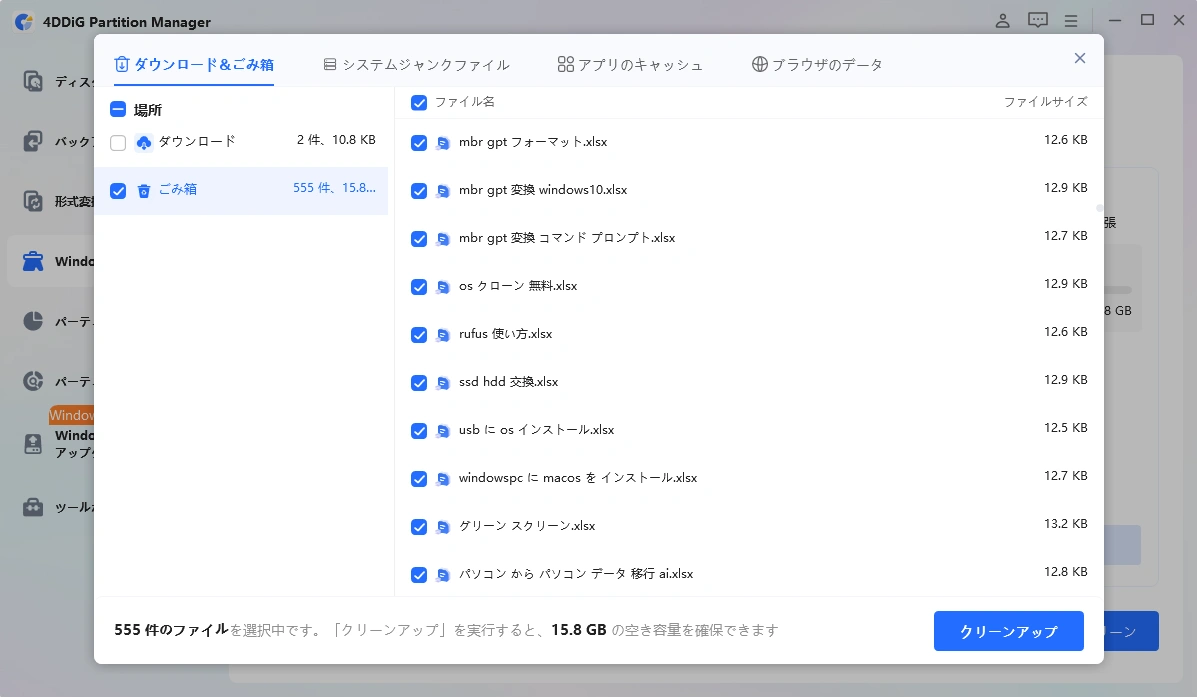1197x697 pixels.
Task: Open disk clone sidebar icon in main window
Action: (x=33, y=80)
